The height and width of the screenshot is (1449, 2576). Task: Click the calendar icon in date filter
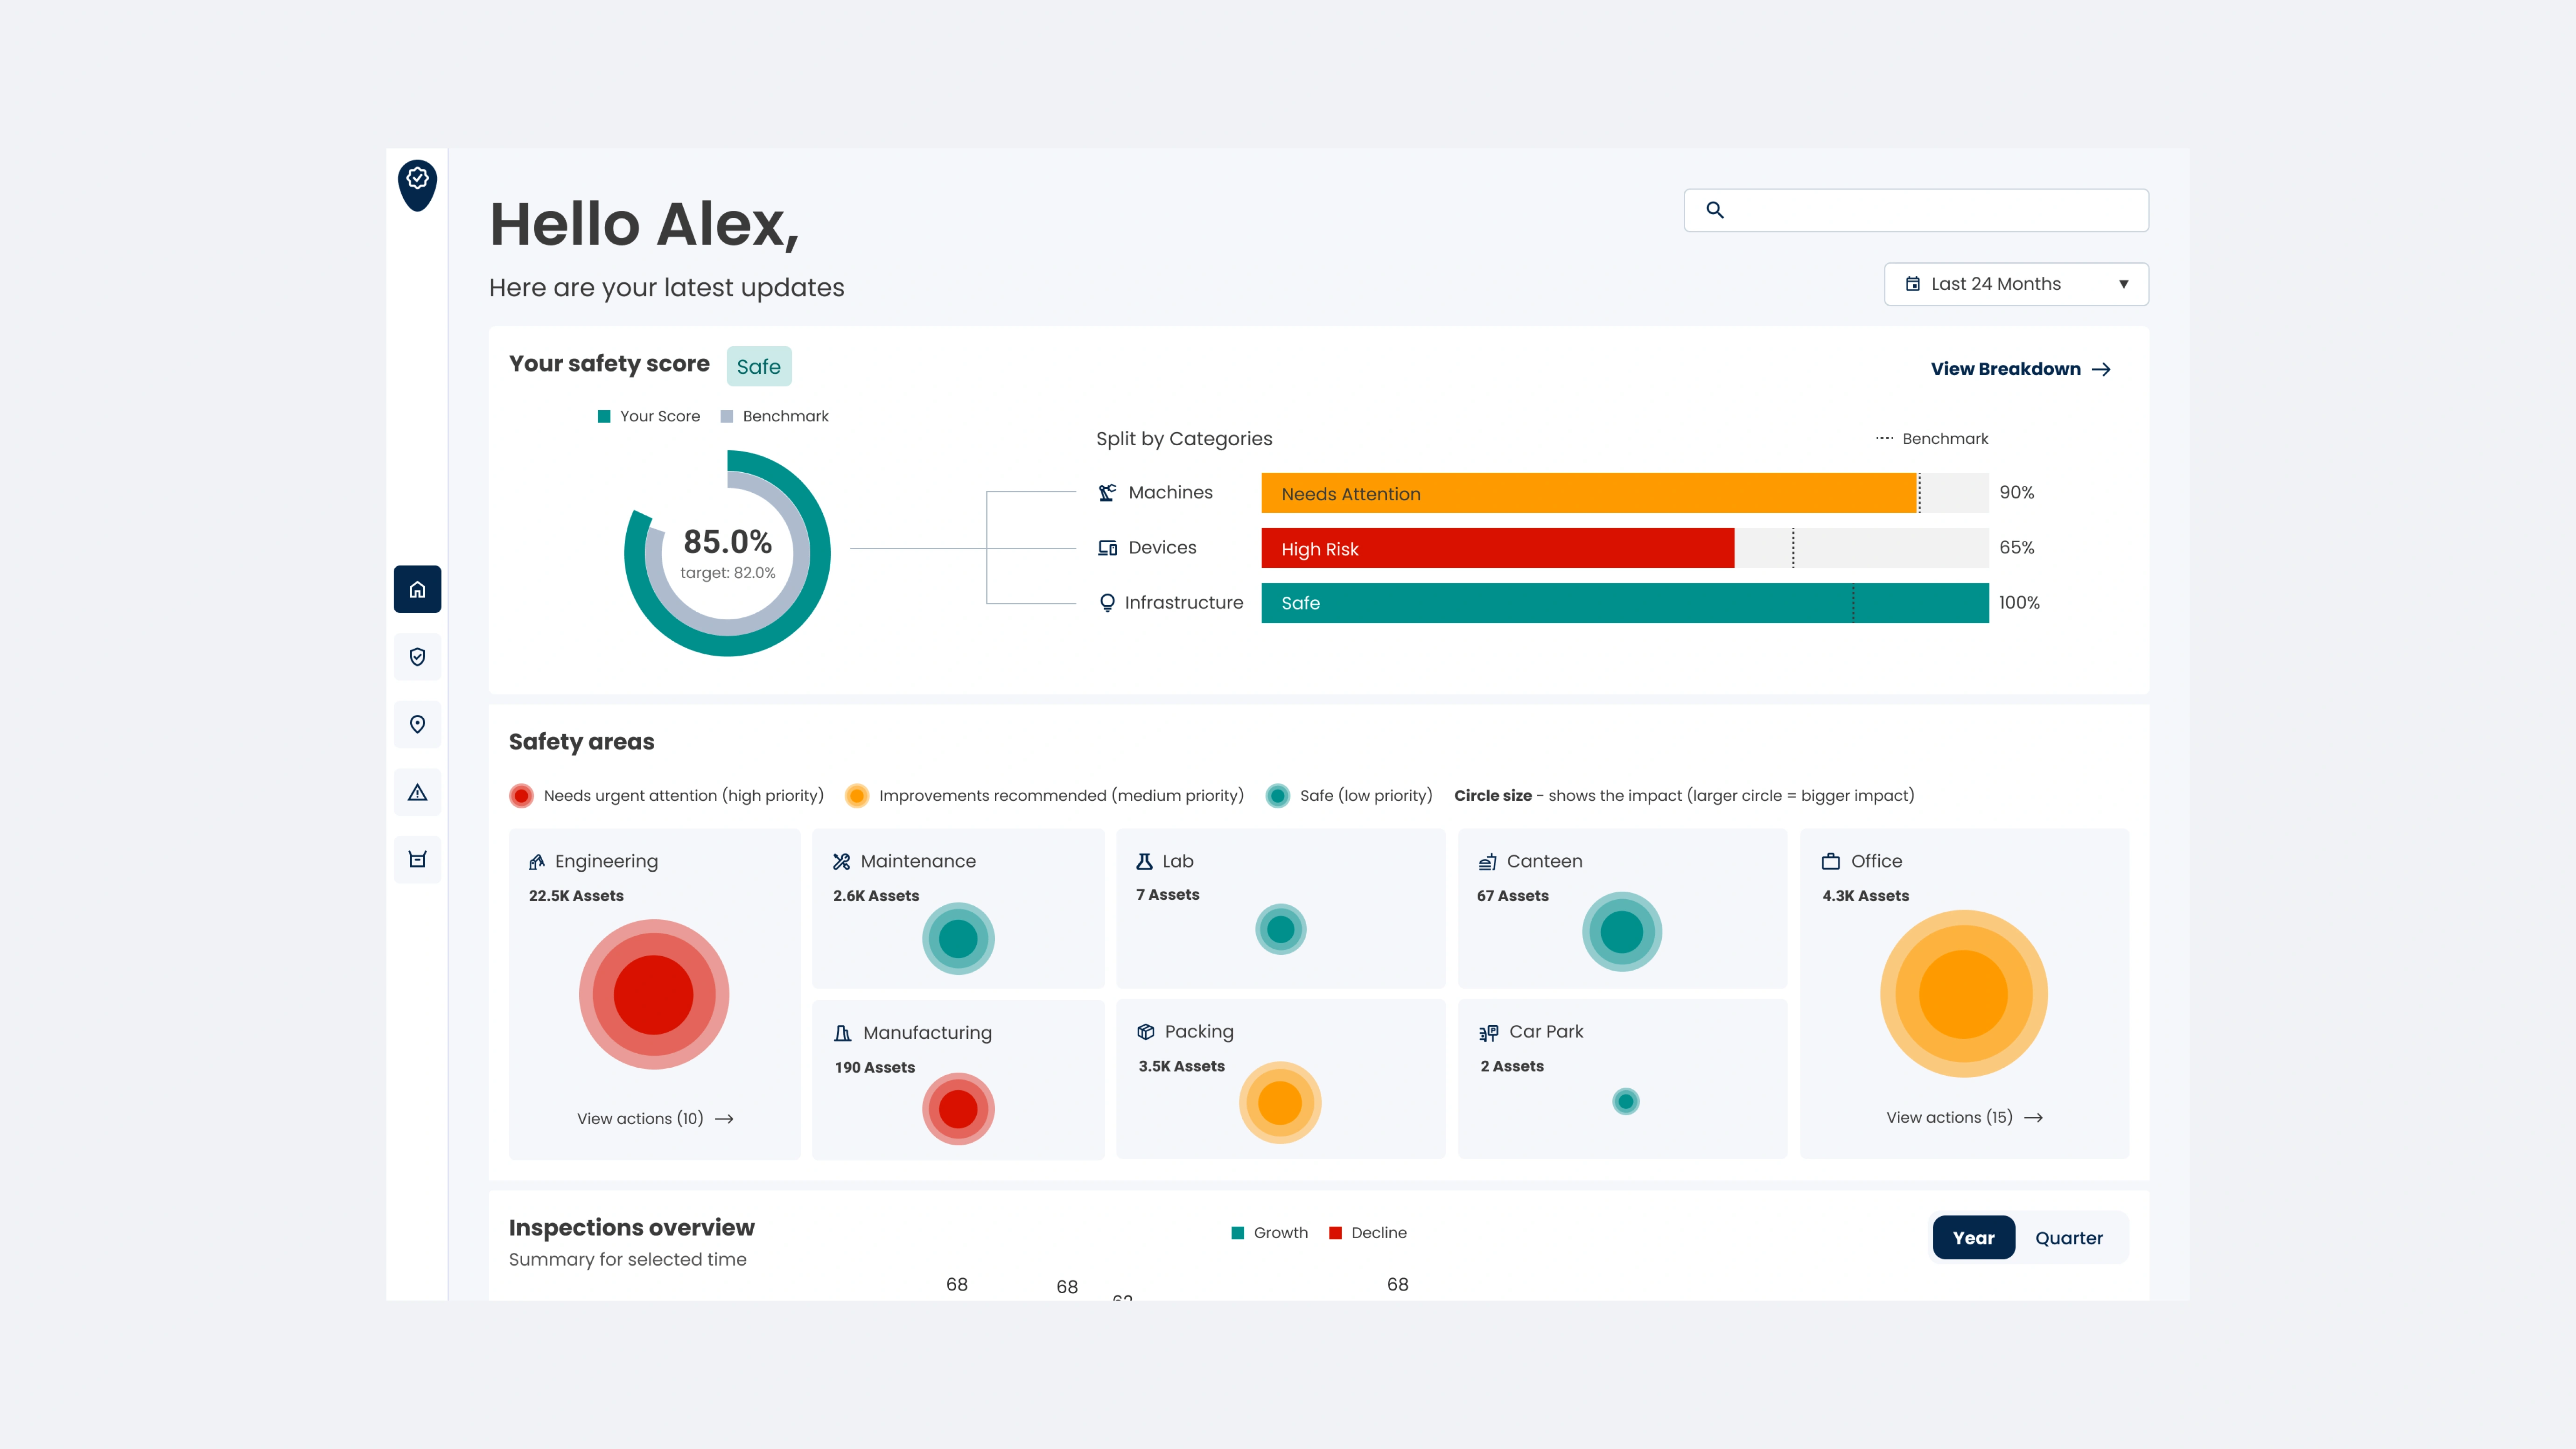pos(1912,284)
